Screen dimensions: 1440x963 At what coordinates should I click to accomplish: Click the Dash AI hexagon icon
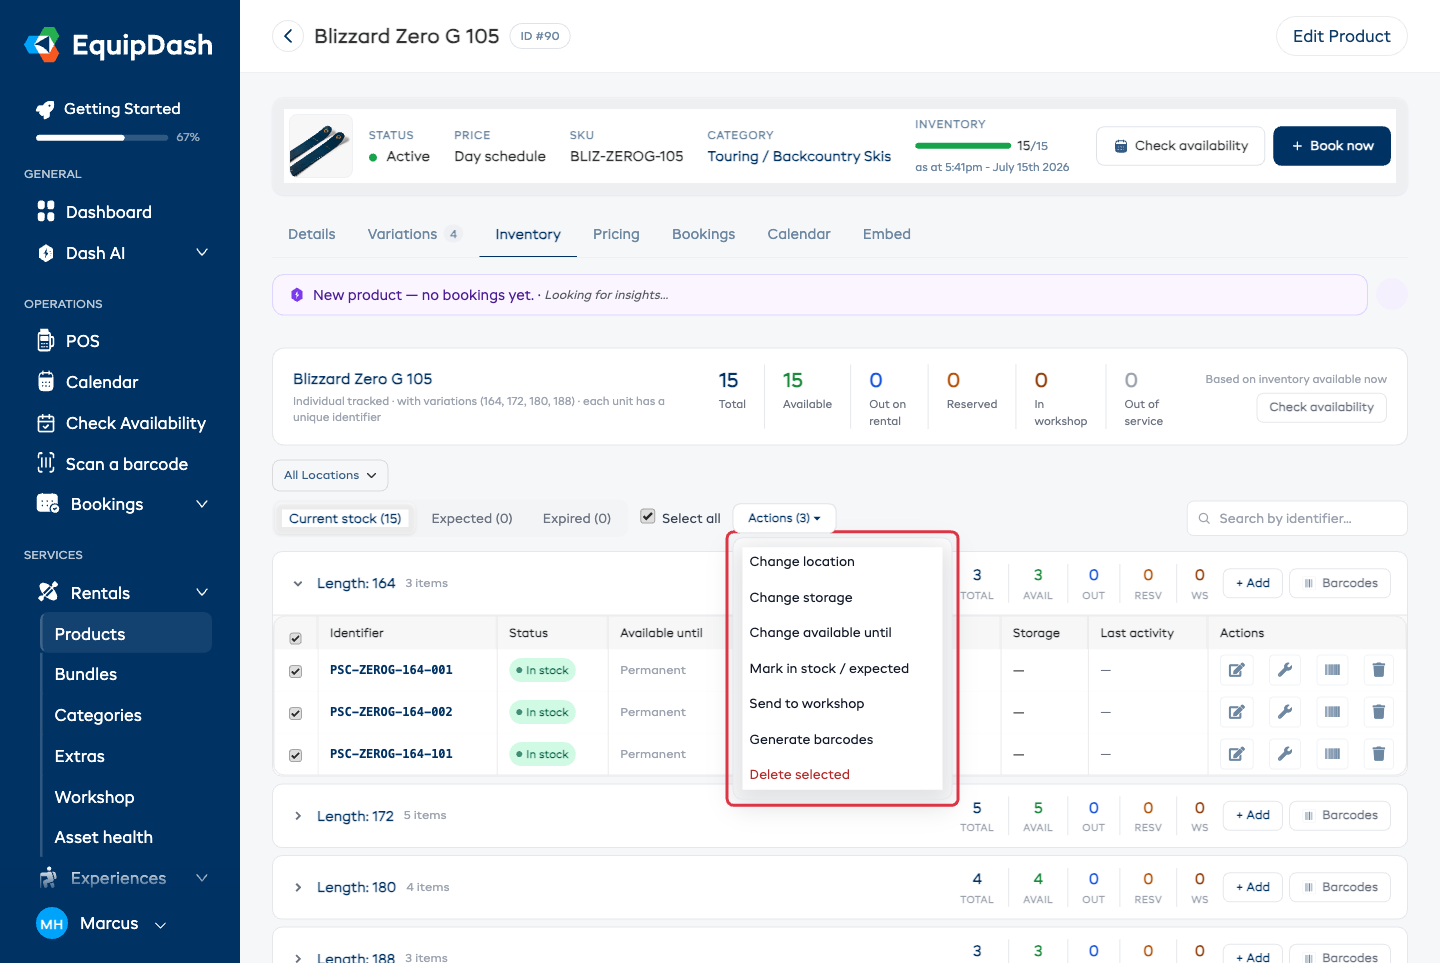coord(46,253)
